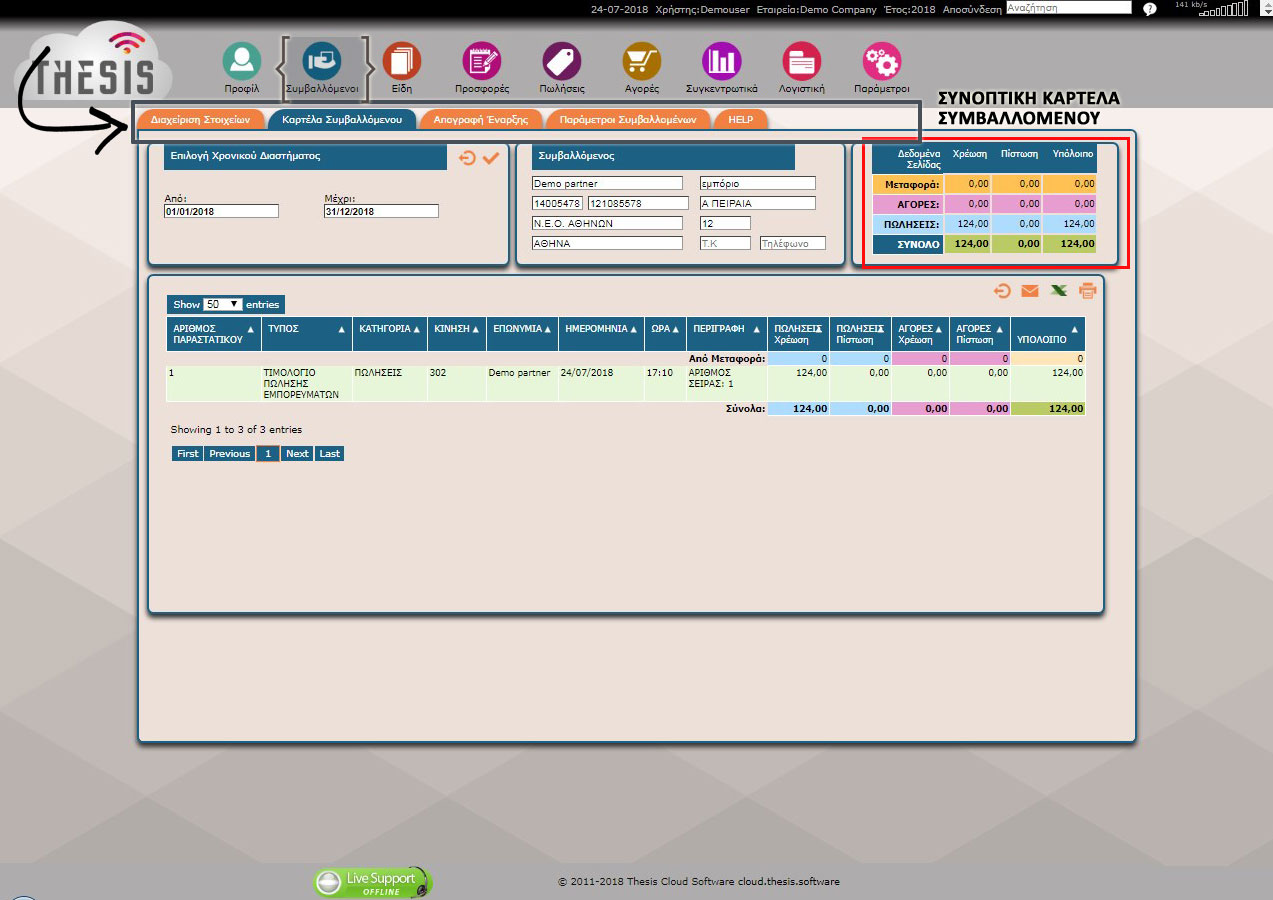Open the Παράμετροι gears icon
Image resolution: width=1273 pixels, height=900 pixels.
(x=881, y=62)
